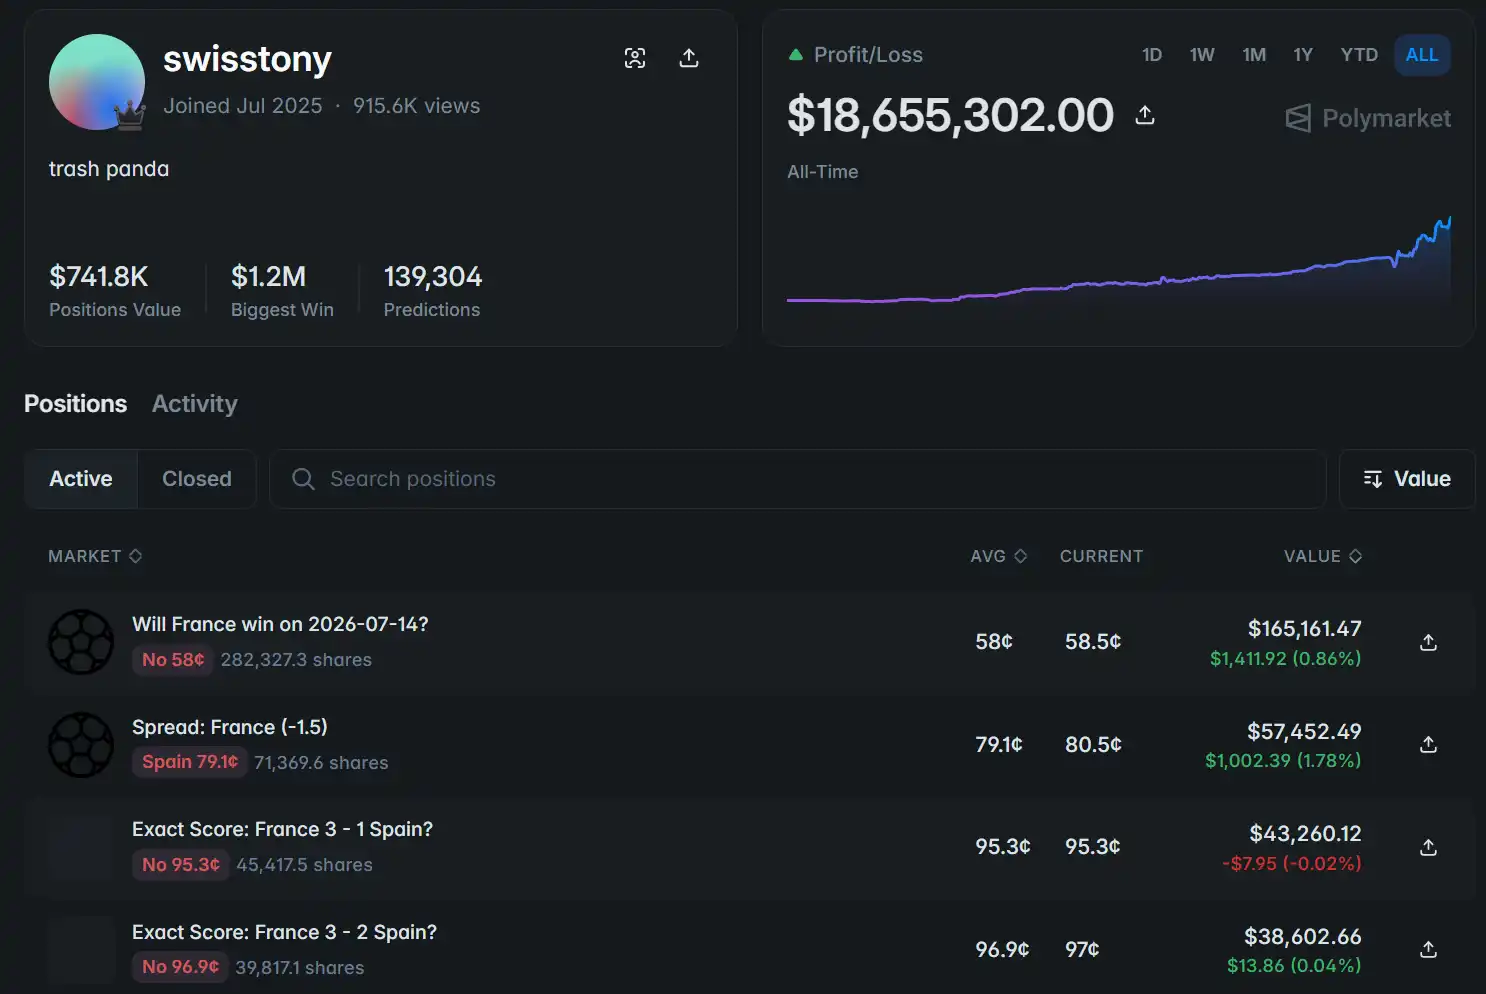1486x994 pixels.
Task: Open the swisstony profile avatar
Action: 97,82
